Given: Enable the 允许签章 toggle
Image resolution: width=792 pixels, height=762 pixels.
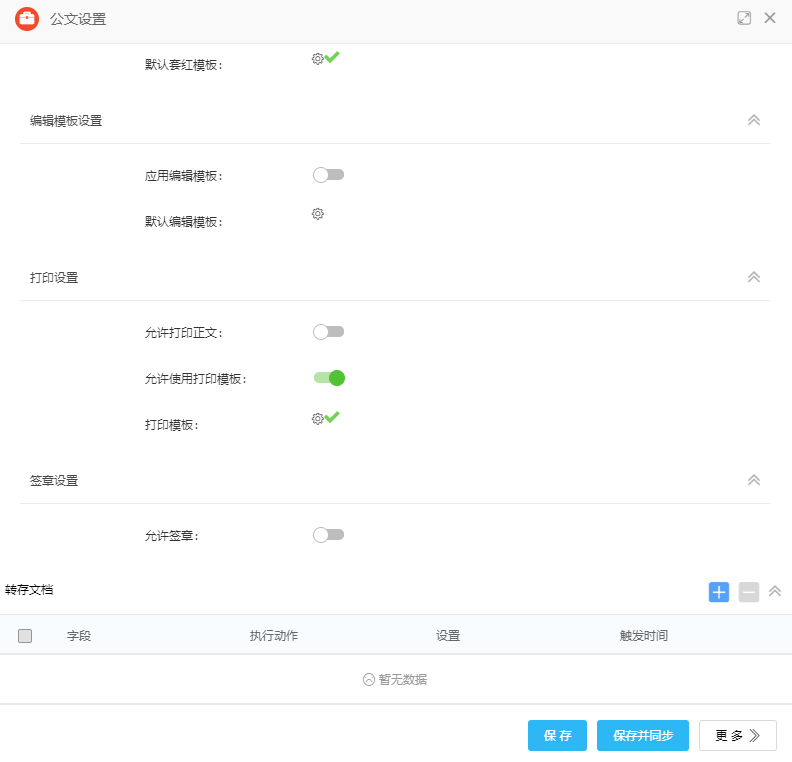Looking at the screenshot, I should (x=328, y=535).
